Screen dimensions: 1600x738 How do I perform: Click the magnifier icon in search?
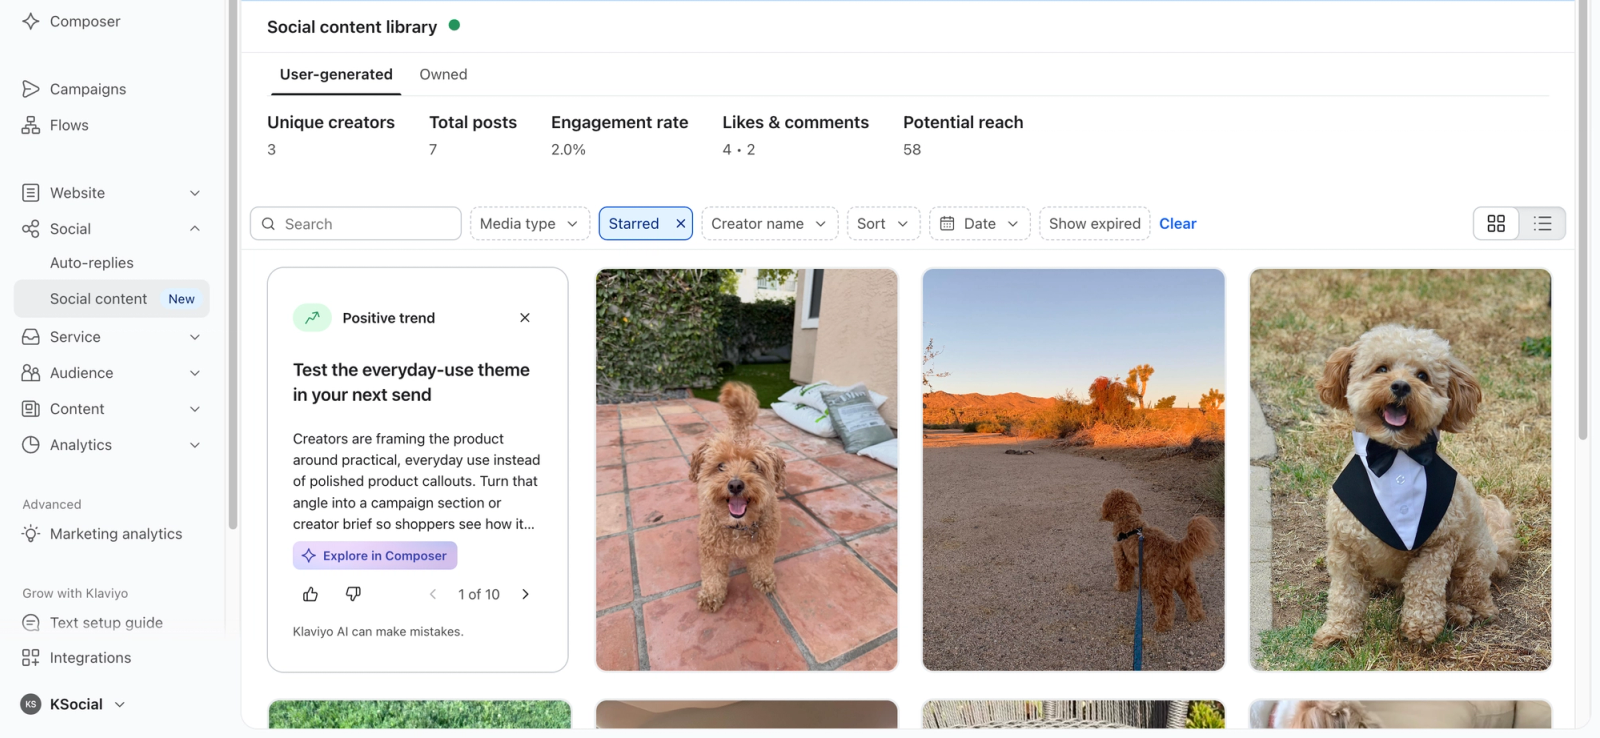click(268, 224)
